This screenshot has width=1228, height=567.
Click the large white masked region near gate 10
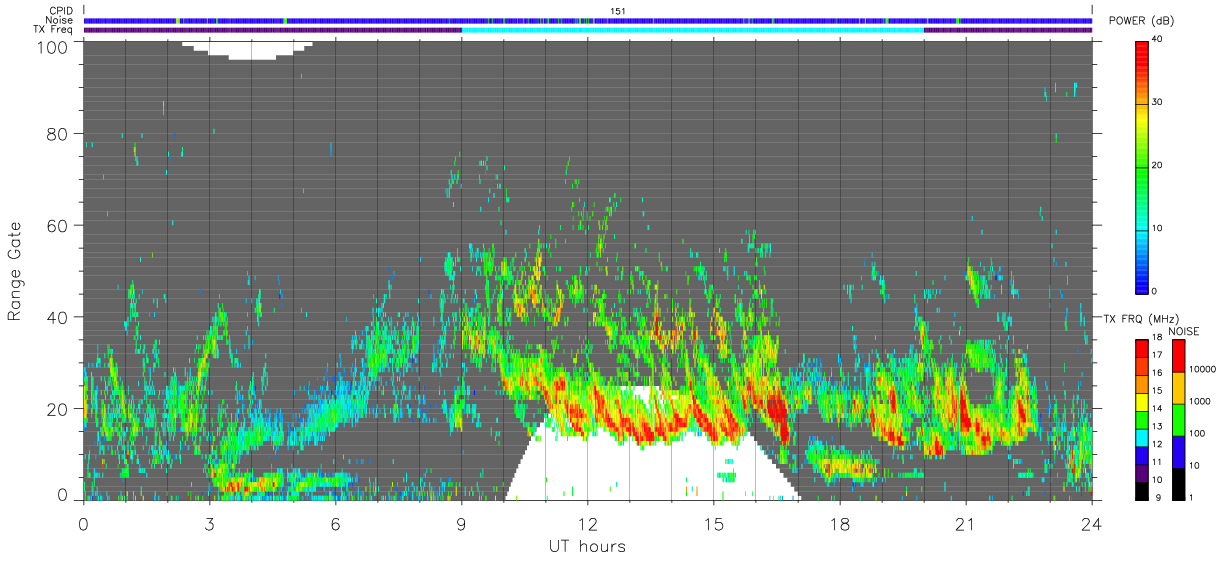tap(652, 460)
